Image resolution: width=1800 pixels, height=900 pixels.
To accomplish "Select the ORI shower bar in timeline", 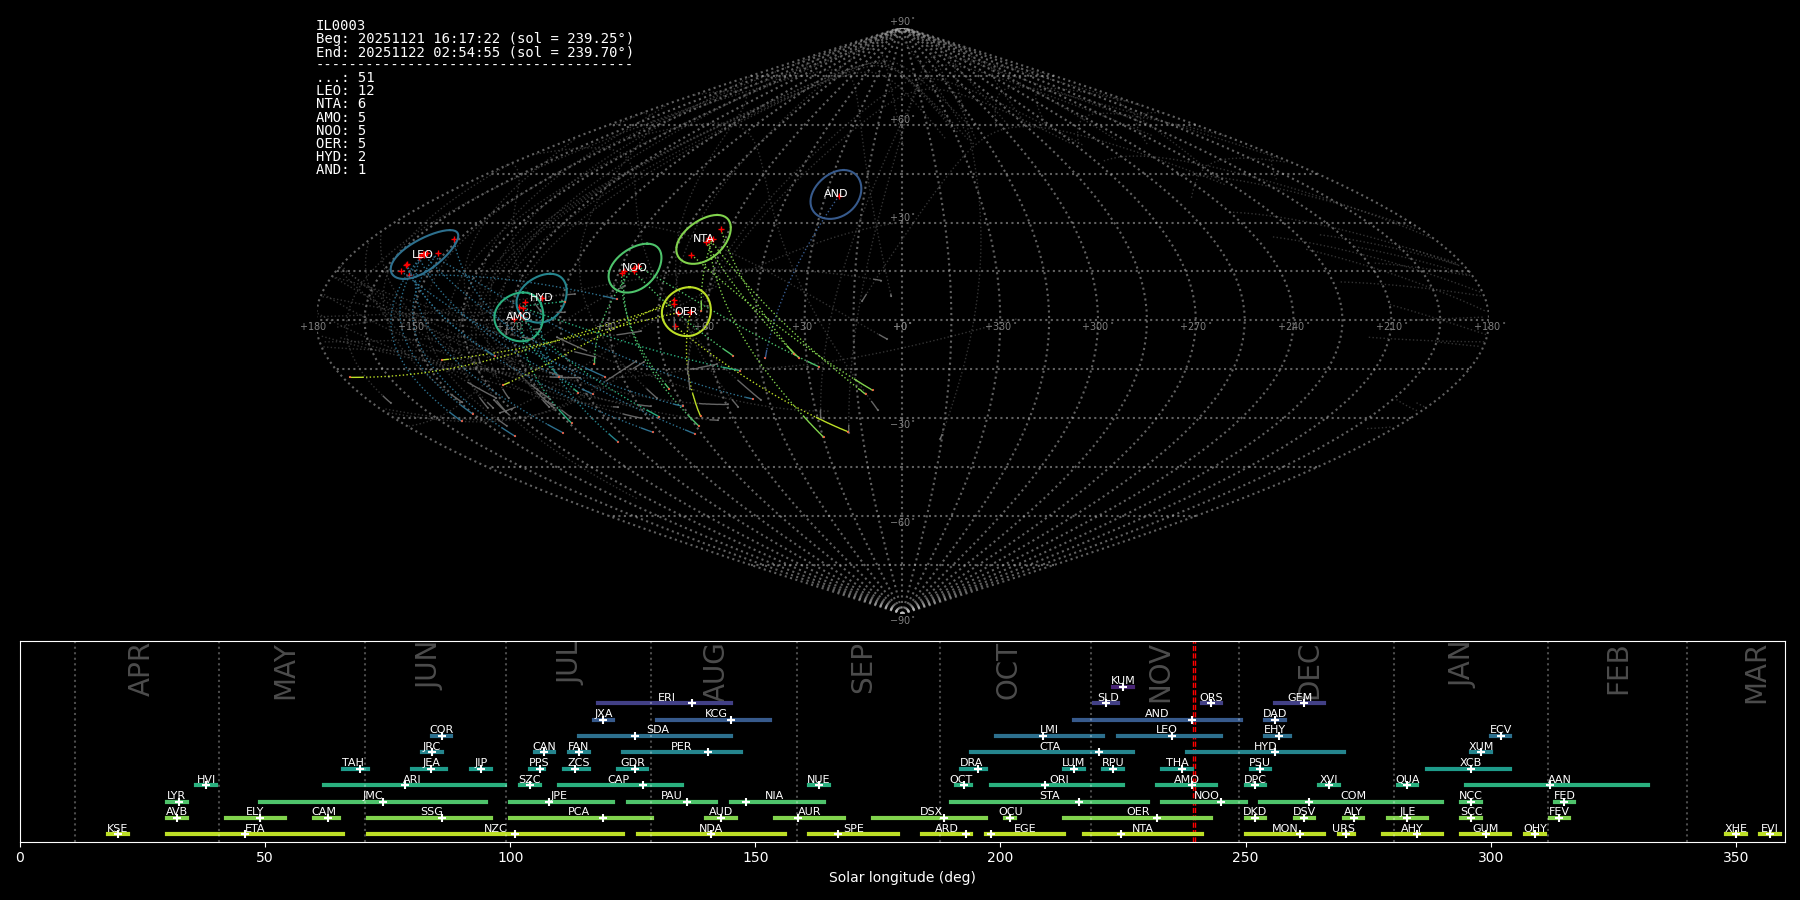I will pos(1056,785).
